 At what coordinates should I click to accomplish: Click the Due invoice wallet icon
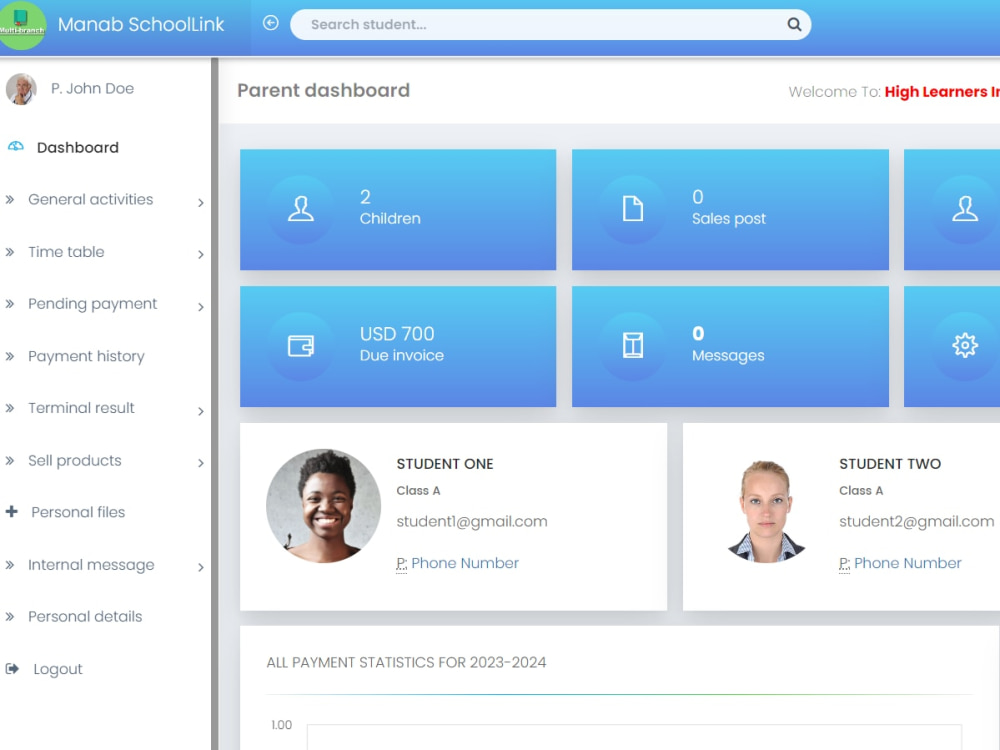300,346
